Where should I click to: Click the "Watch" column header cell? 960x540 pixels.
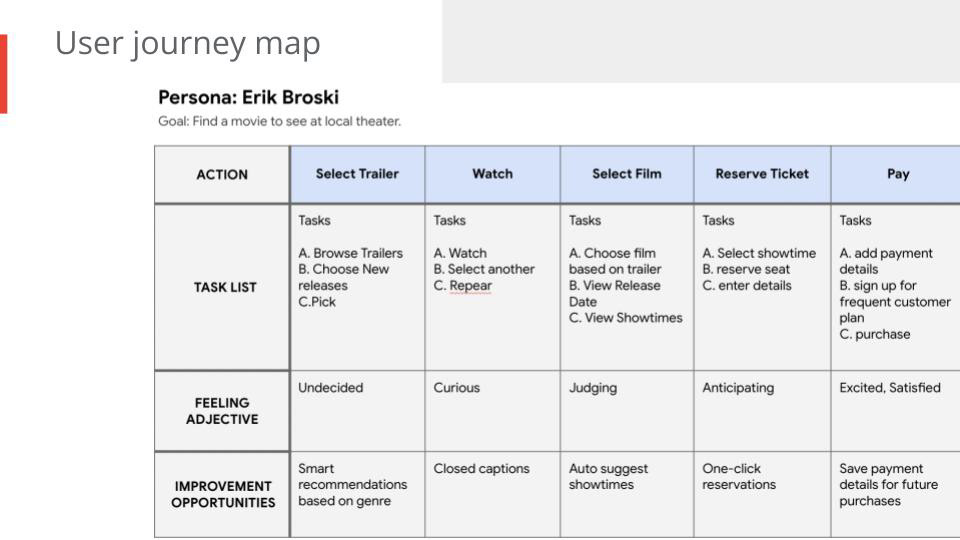pos(492,174)
